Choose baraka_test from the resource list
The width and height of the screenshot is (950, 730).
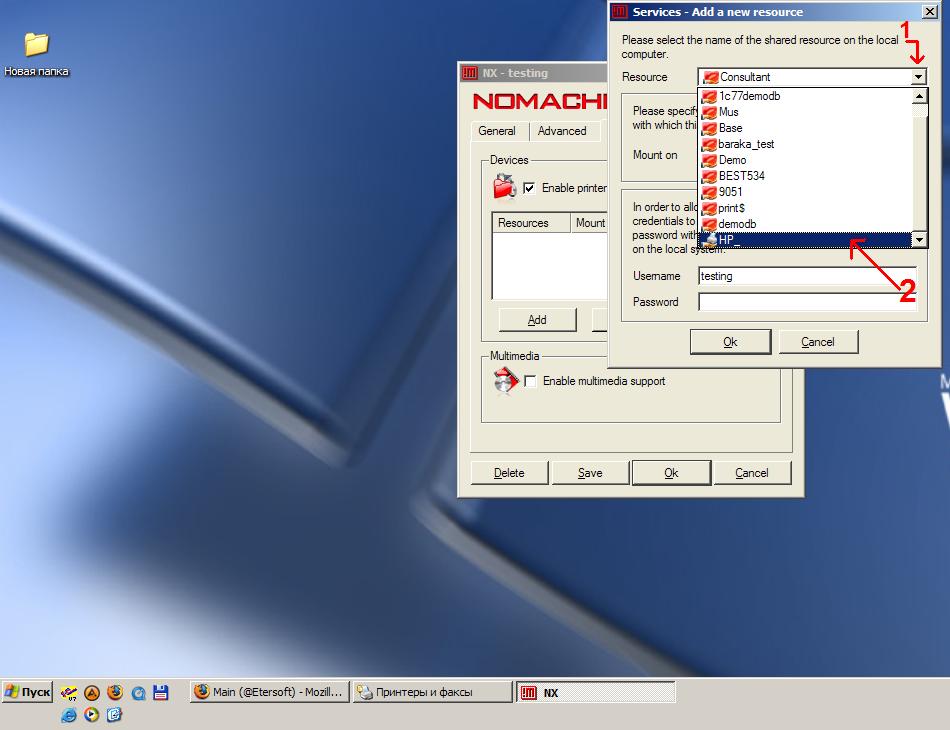click(746, 144)
